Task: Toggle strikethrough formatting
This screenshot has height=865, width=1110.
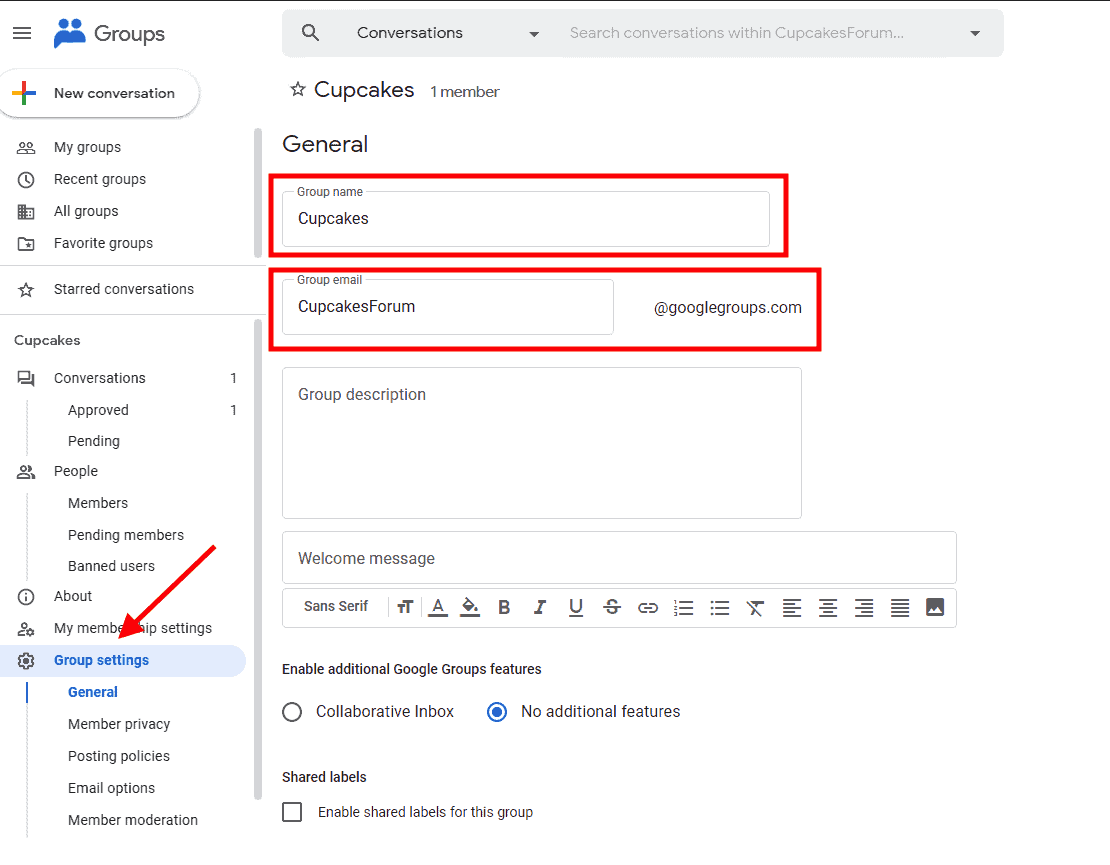Action: click(x=612, y=607)
